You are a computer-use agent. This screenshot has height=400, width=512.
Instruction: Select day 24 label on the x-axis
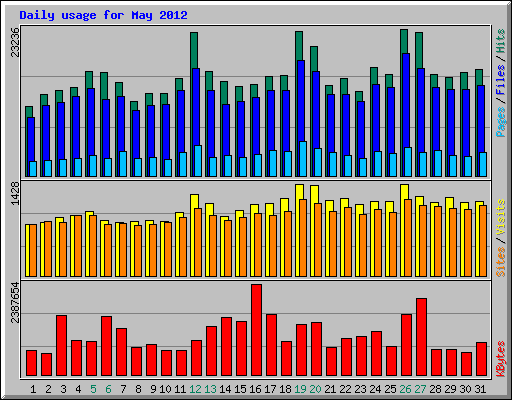tap(375, 389)
